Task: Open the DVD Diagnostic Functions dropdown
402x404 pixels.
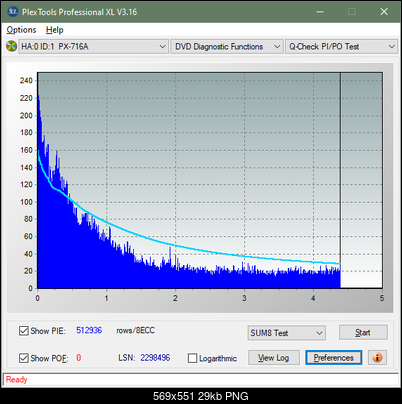Action: pos(227,47)
